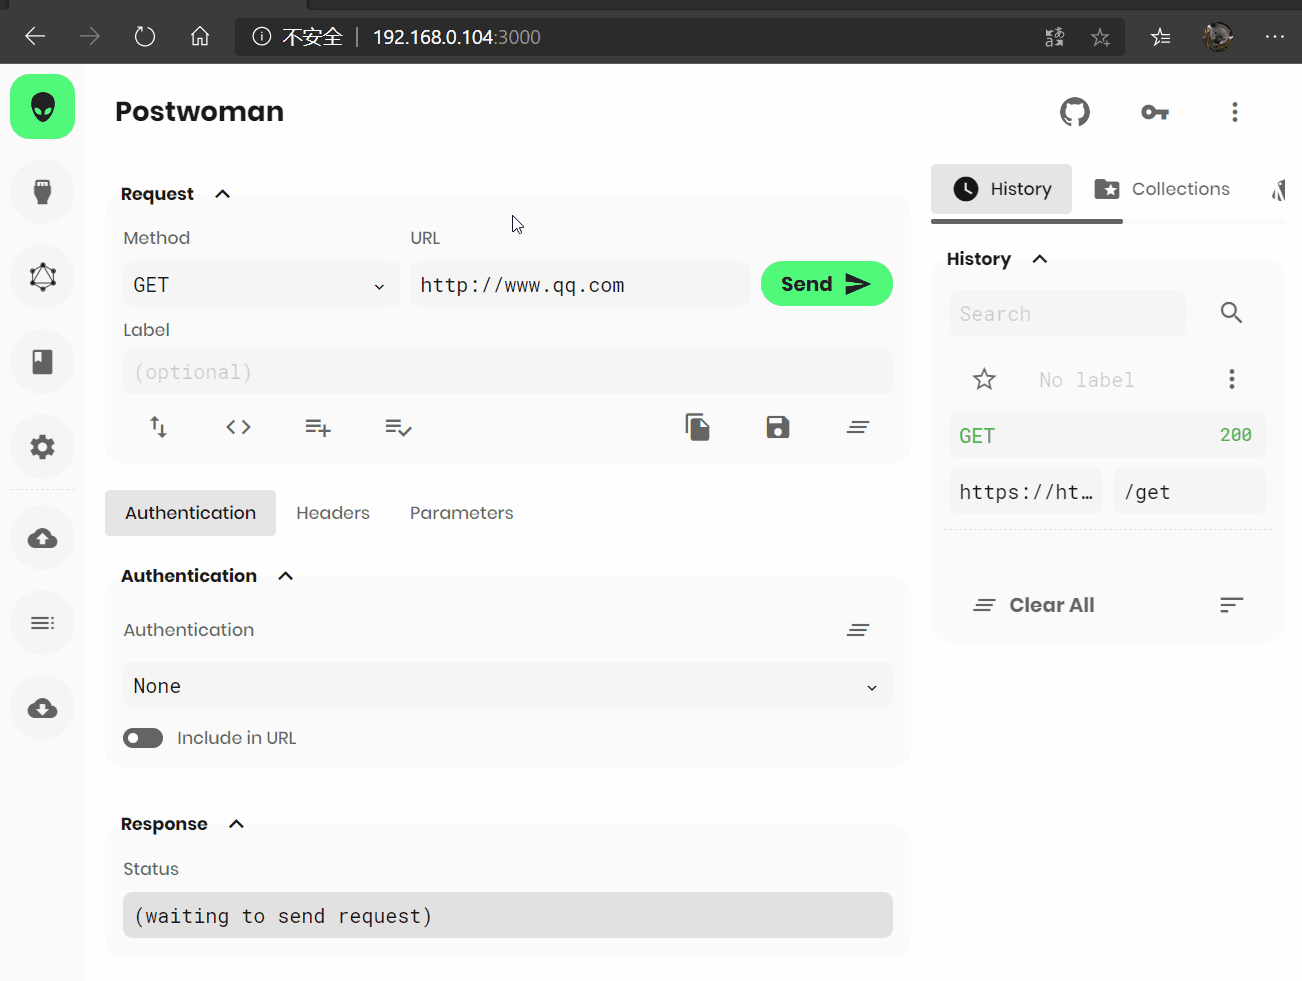Click the cloud download sidebar icon
This screenshot has height=981, width=1302.
pos(42,708)
